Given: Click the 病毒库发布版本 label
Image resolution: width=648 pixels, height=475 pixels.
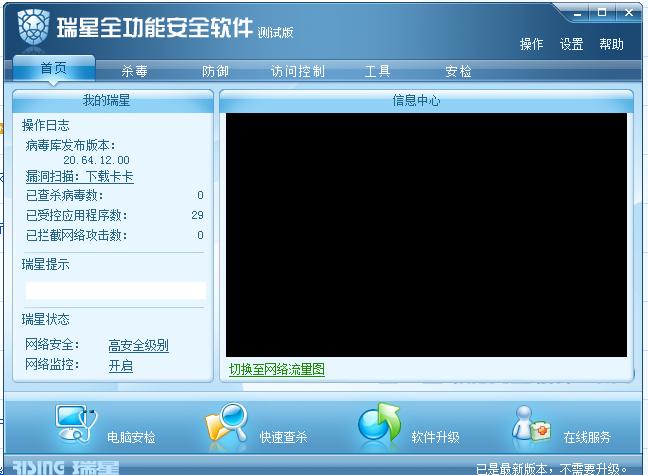Looking at the screenshot, I should (70, 146).
